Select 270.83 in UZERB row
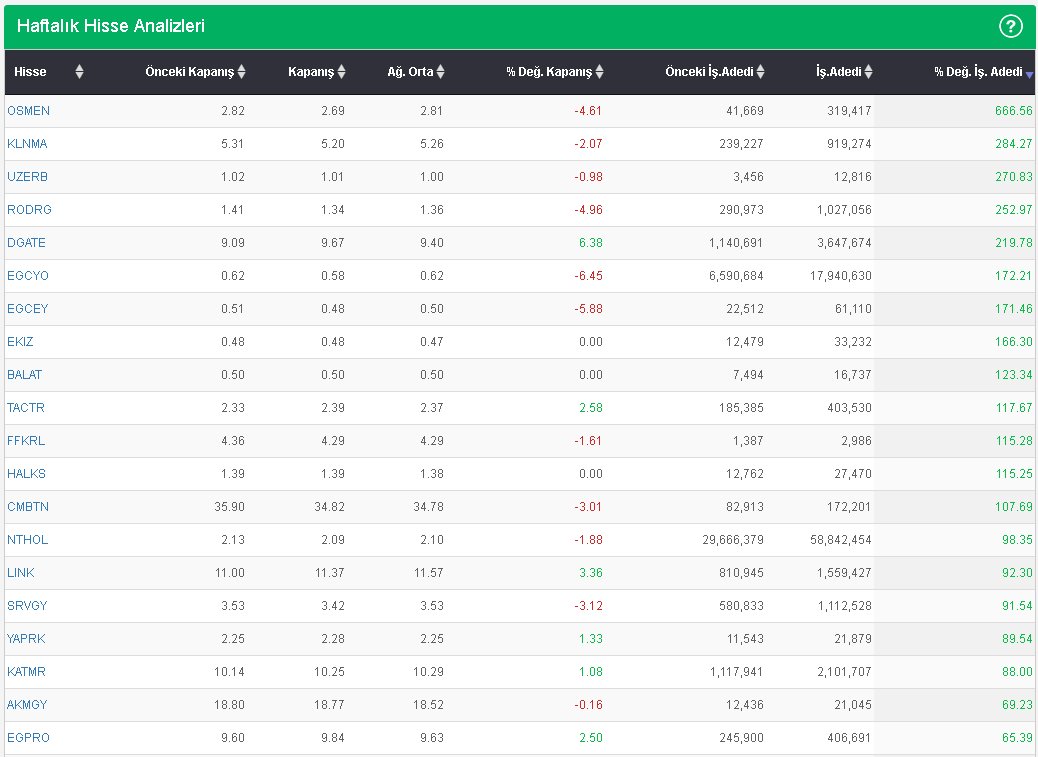 coord(1014,177)
